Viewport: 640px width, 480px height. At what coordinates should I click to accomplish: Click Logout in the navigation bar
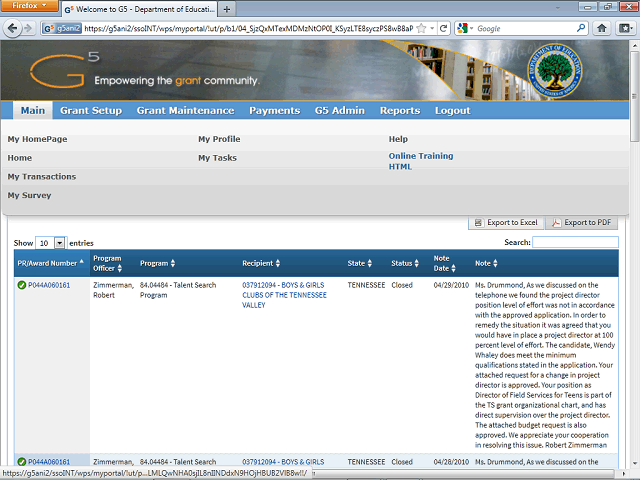click(453, 111)
